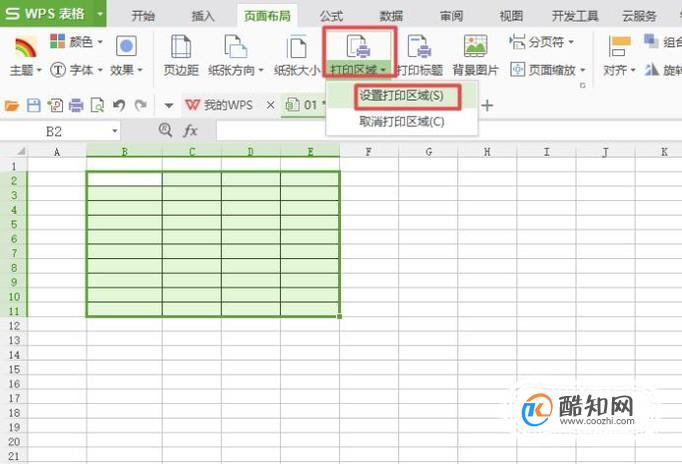Open the 颜色 theme colors menu

coord(77,42)
